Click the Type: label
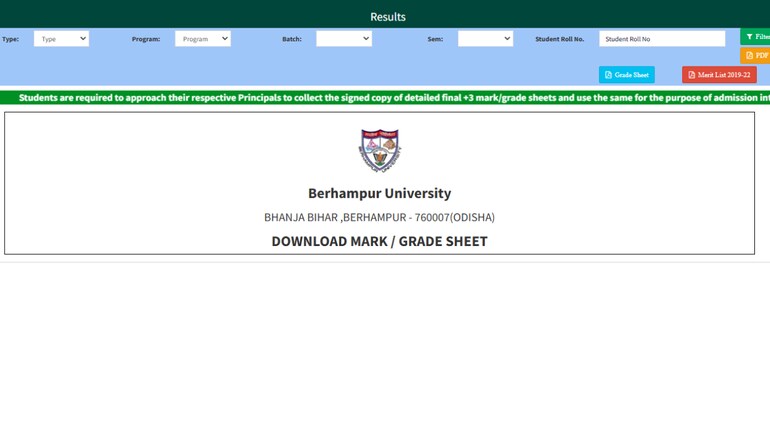Screen dimensions: 770x431 click(x=10, y=39)
